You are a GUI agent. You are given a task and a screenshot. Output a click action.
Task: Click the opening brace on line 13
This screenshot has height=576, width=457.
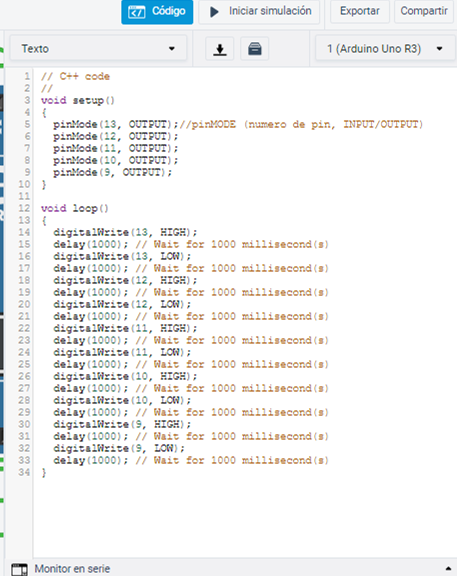coord(44,220)
